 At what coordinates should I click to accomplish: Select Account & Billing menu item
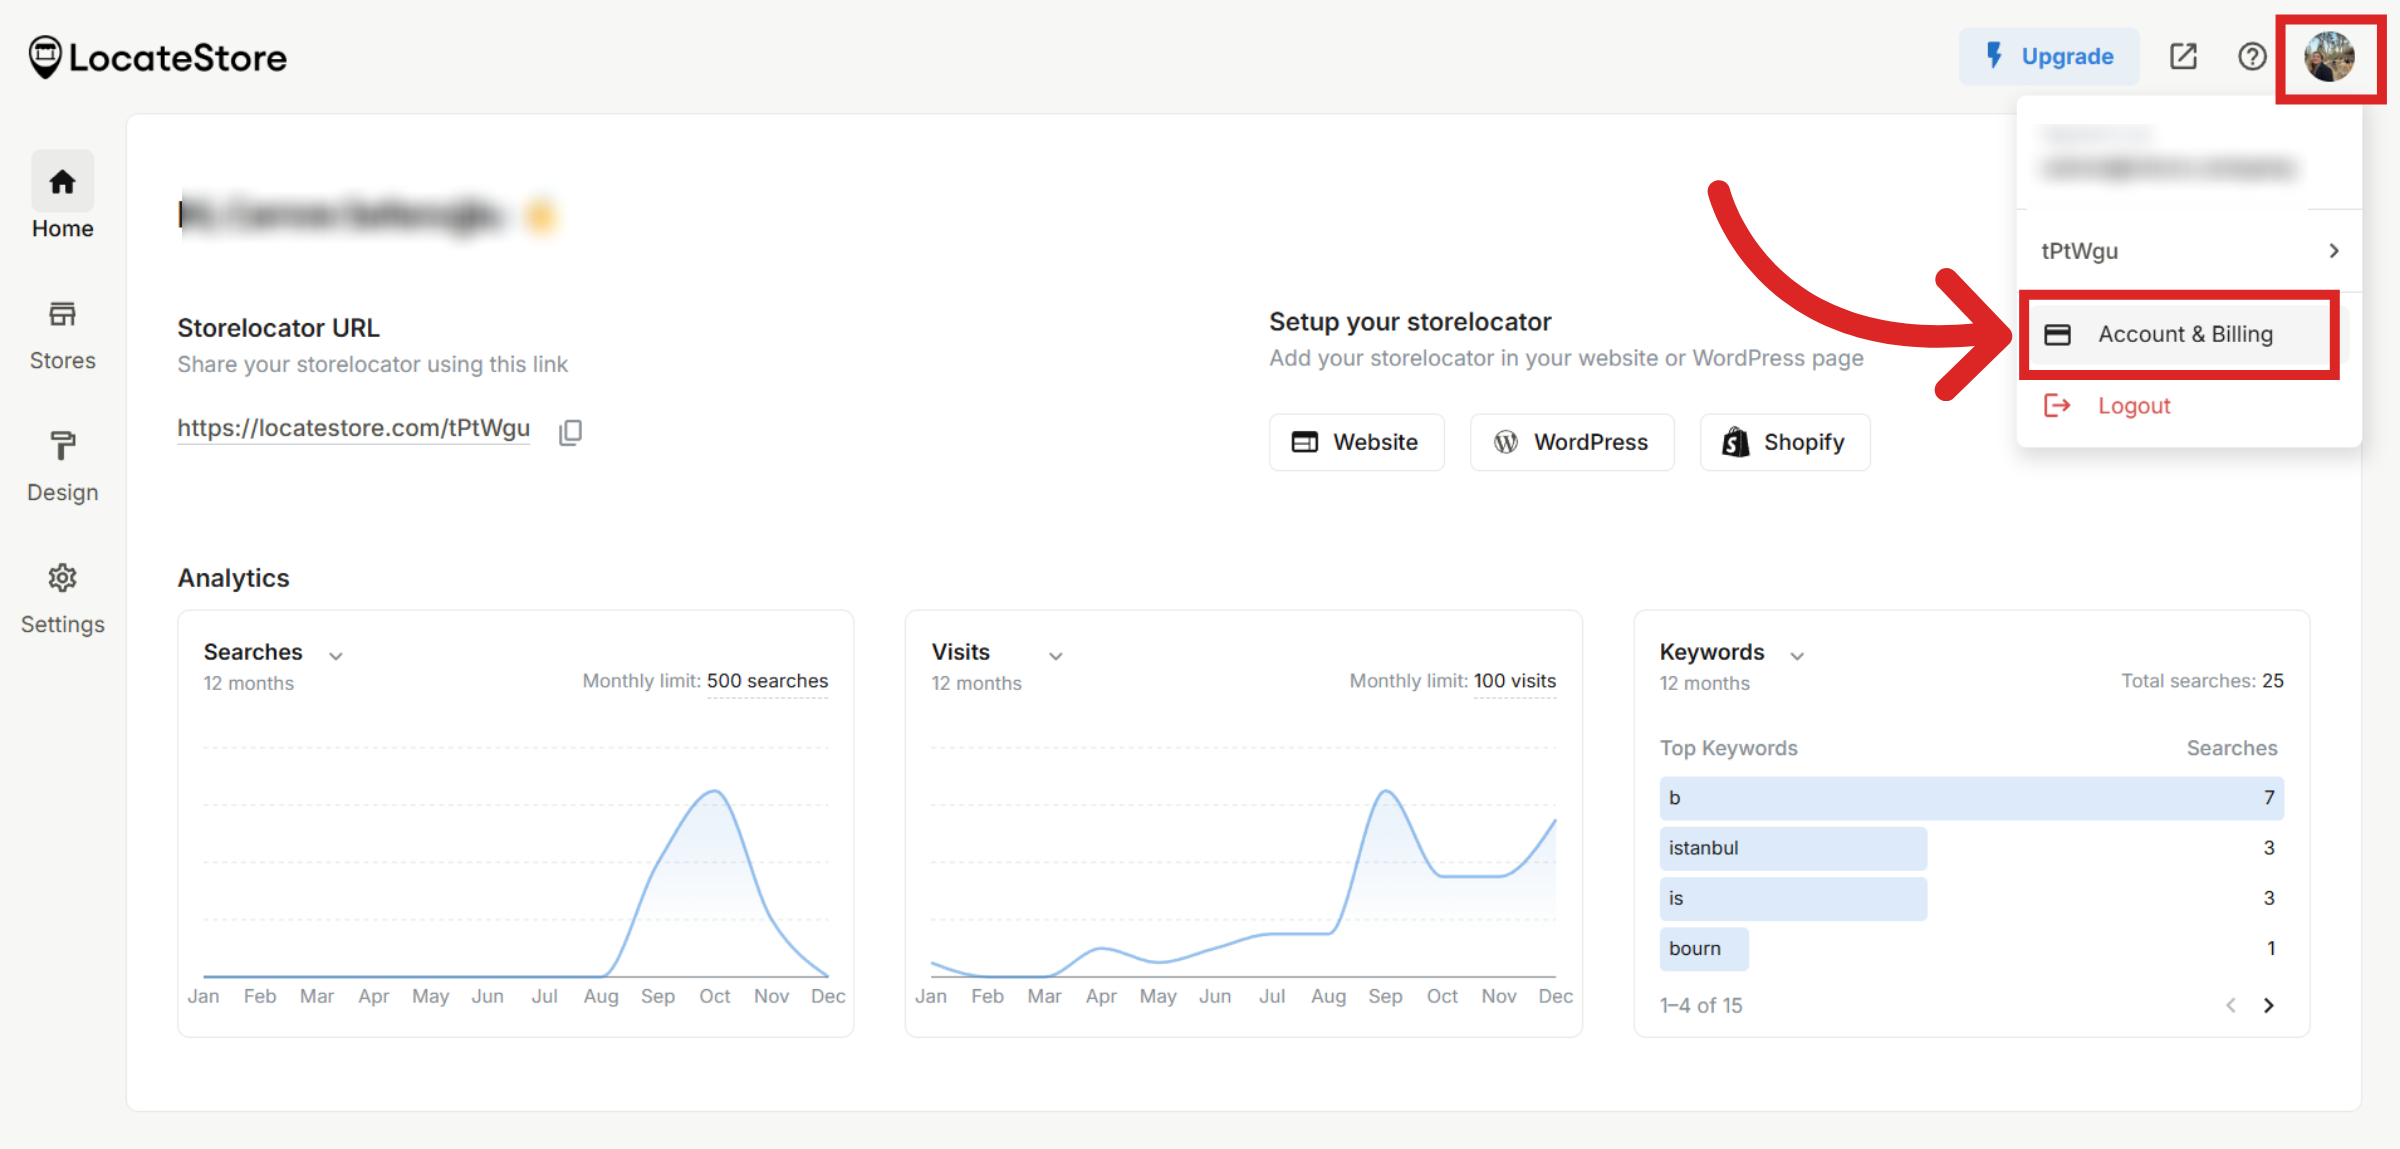point(2184,334)
